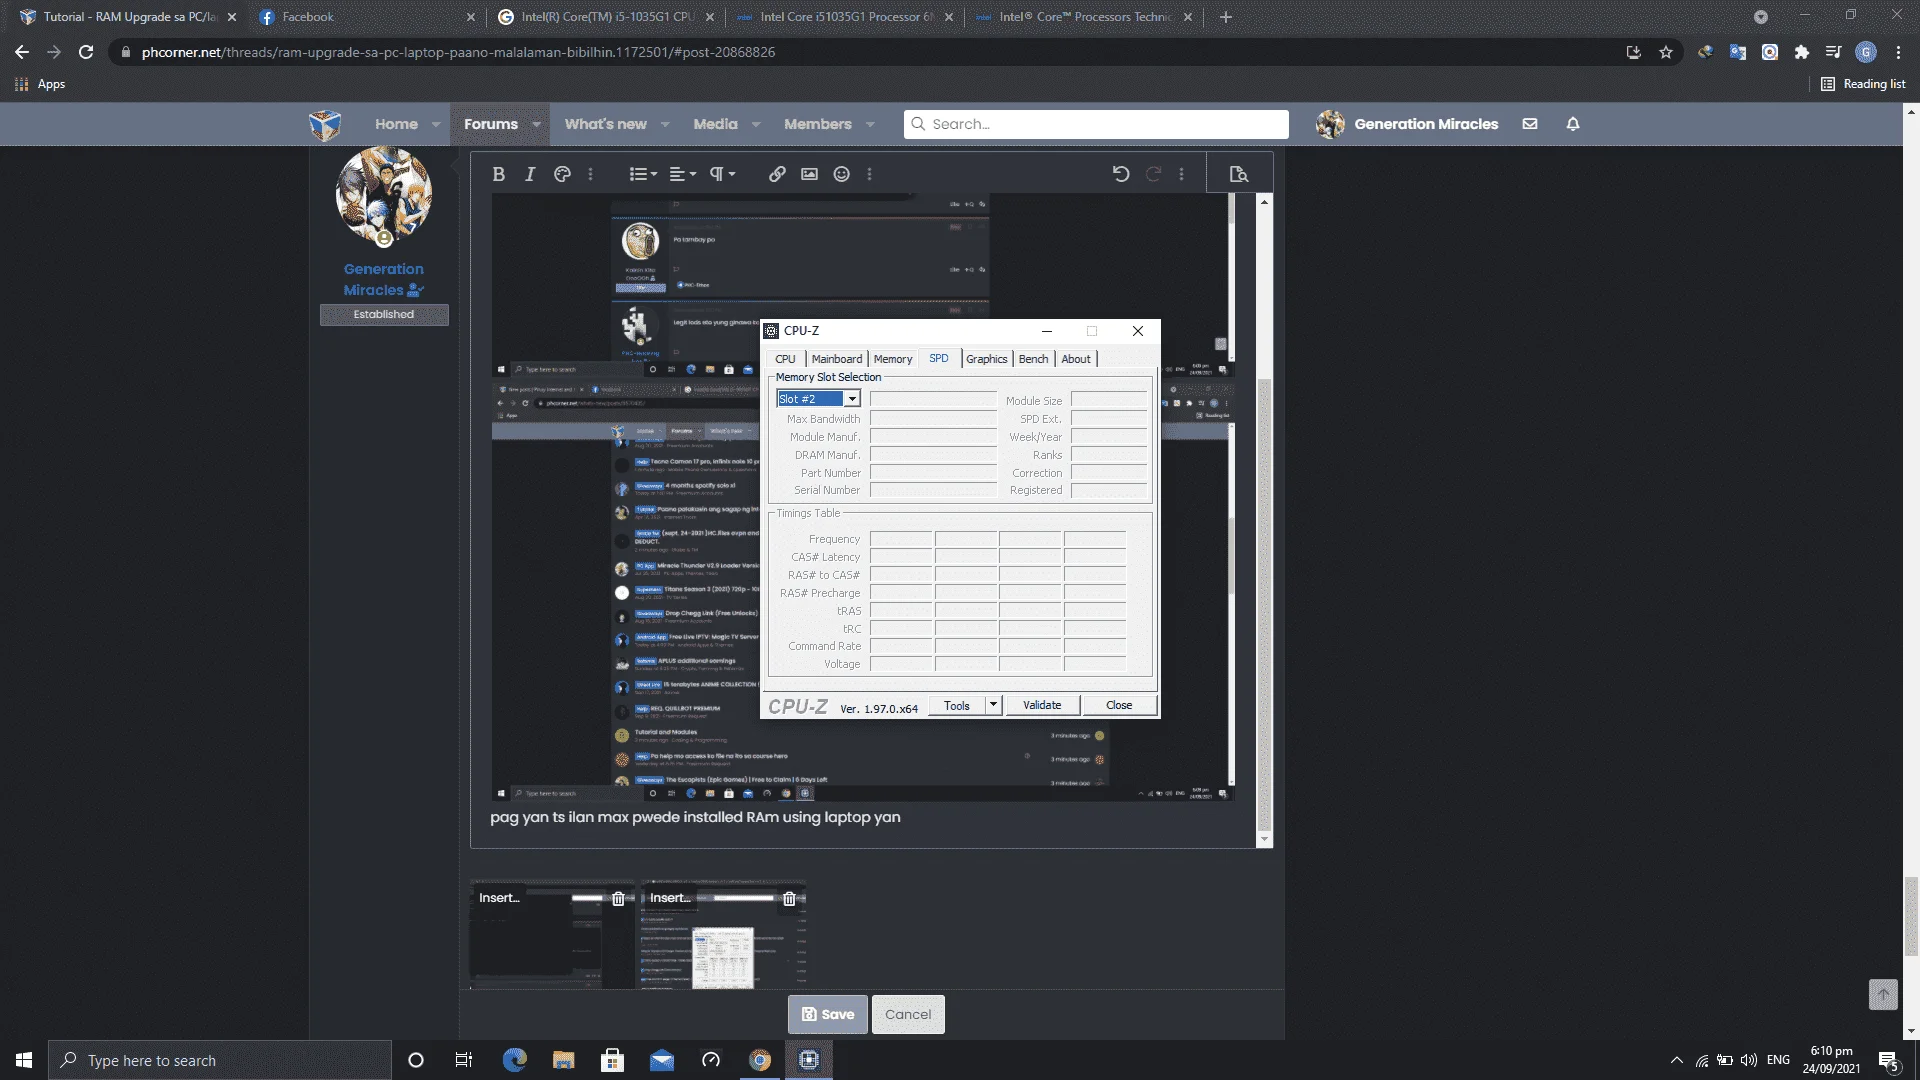
Task: Click the Tools button in CPU-Z
Action: click(957, 705)
